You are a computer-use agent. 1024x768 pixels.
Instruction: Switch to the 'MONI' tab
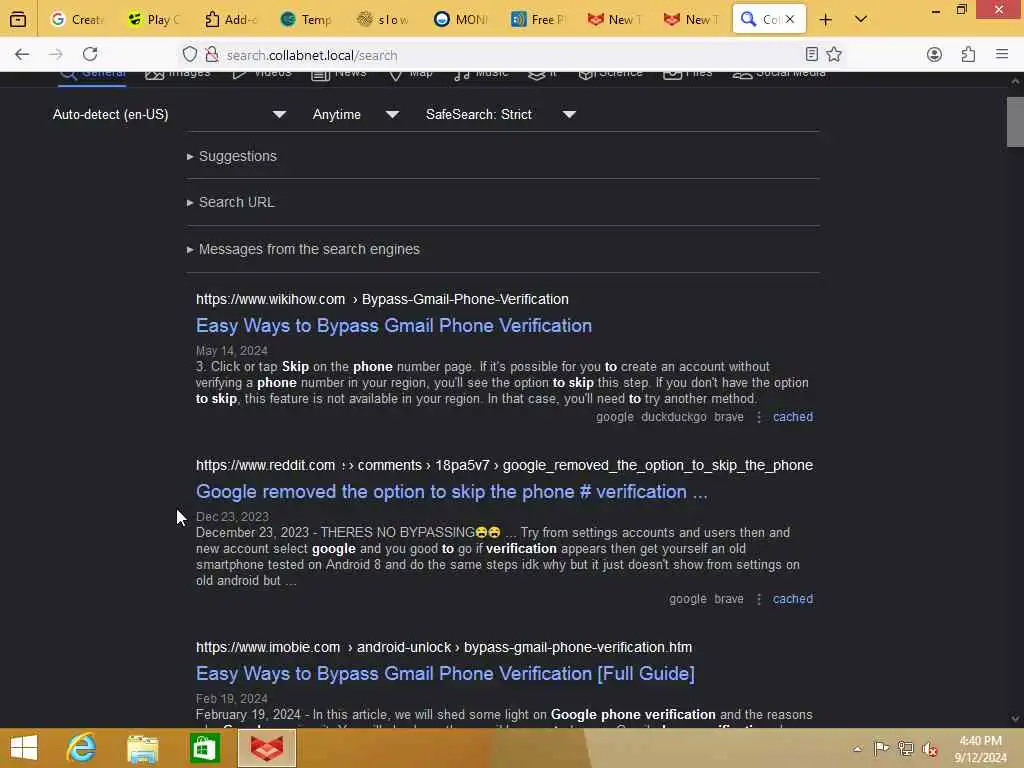click(460, 20)
